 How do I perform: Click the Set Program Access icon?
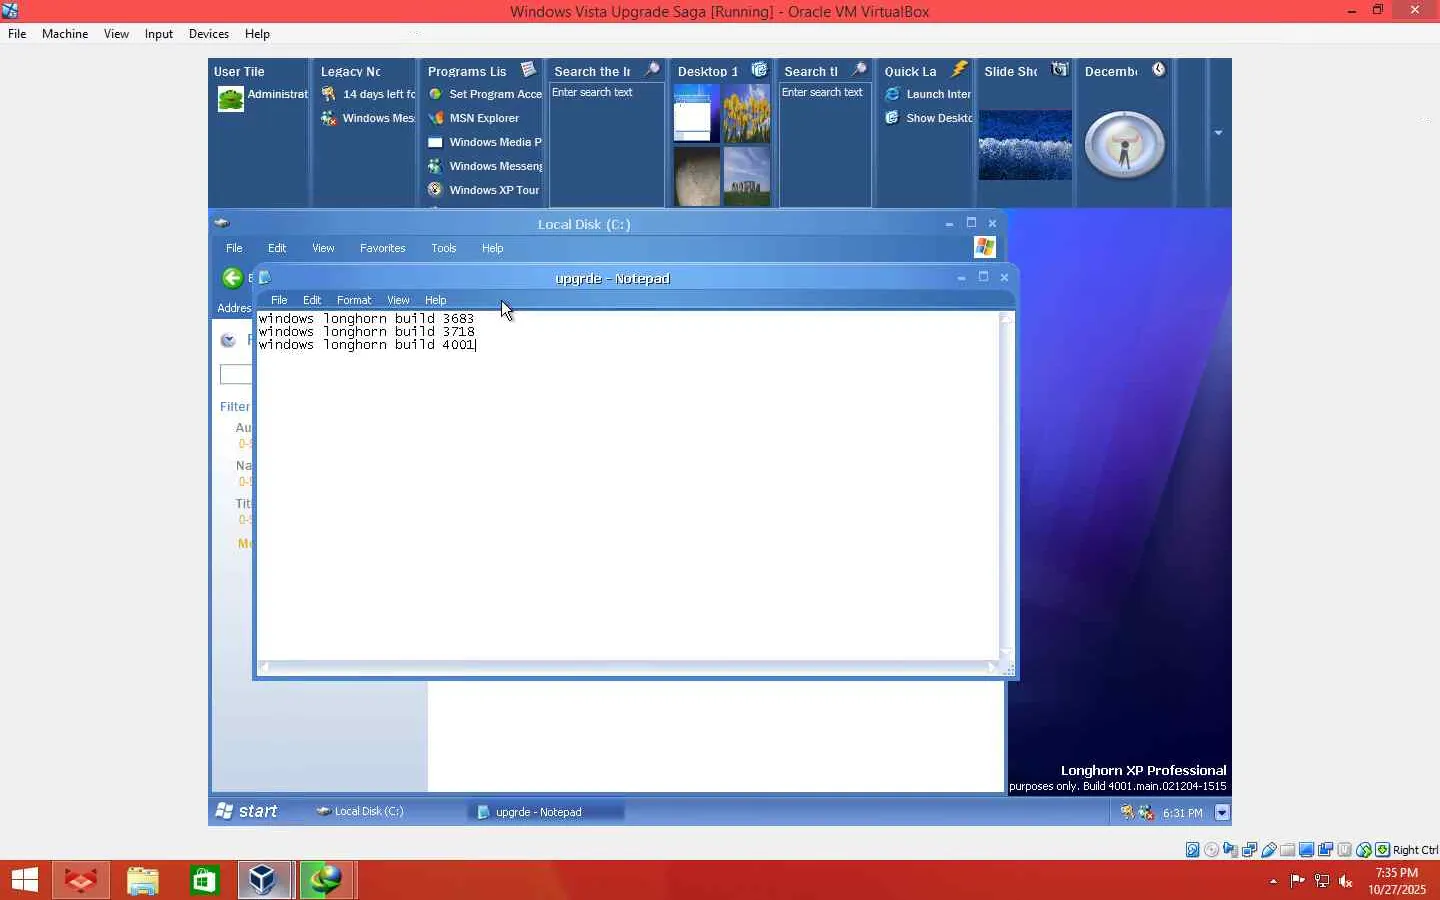pyautogui.click(x=435, y=94)
